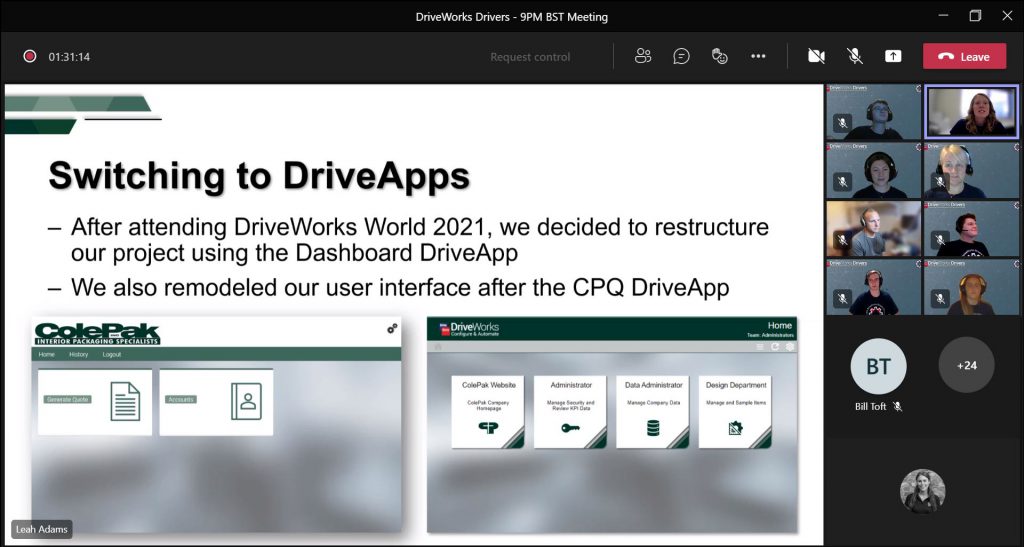The width and height of the screenshot is (1024, 547).
Task: Click the refresh icon in the DriveWorks dashboard bar
Action: tap(775, 347)
